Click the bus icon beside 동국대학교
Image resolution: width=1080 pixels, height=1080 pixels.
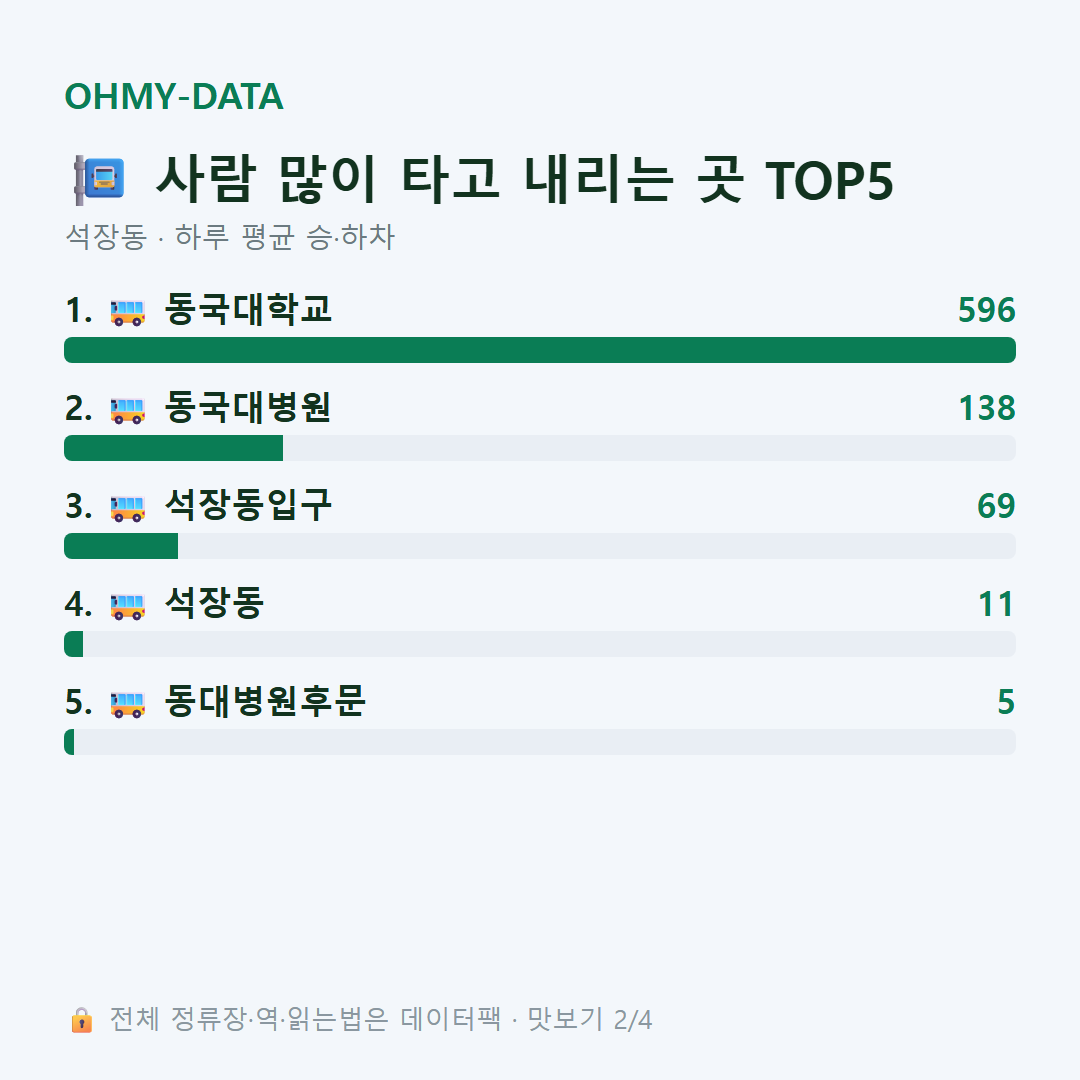click(127, 312)
